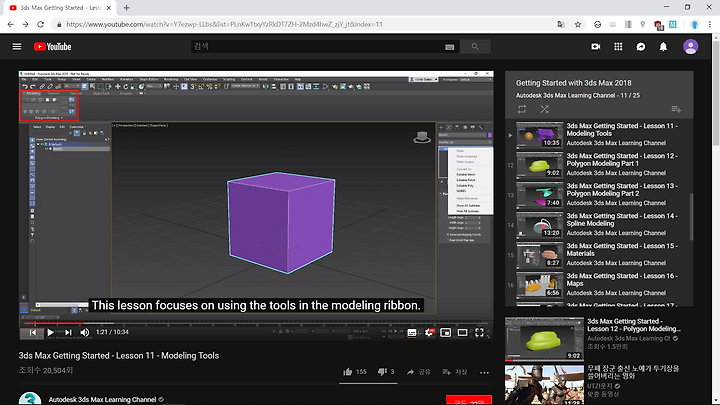
Task: Go forward in the browser
Action: tap(25, 24)
